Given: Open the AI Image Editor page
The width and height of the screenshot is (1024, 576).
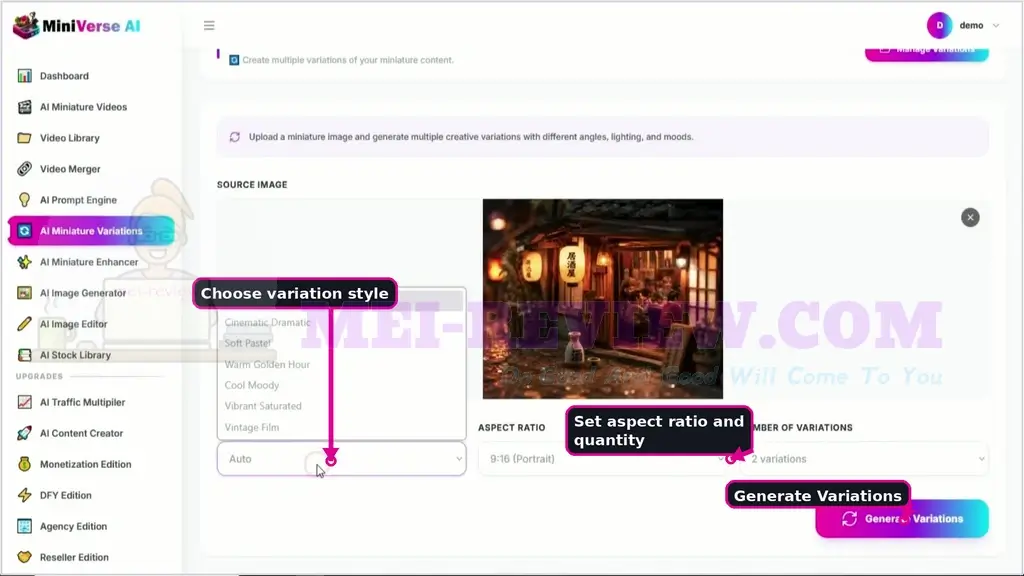Looking at the screenshot, I should pos(74,324).
